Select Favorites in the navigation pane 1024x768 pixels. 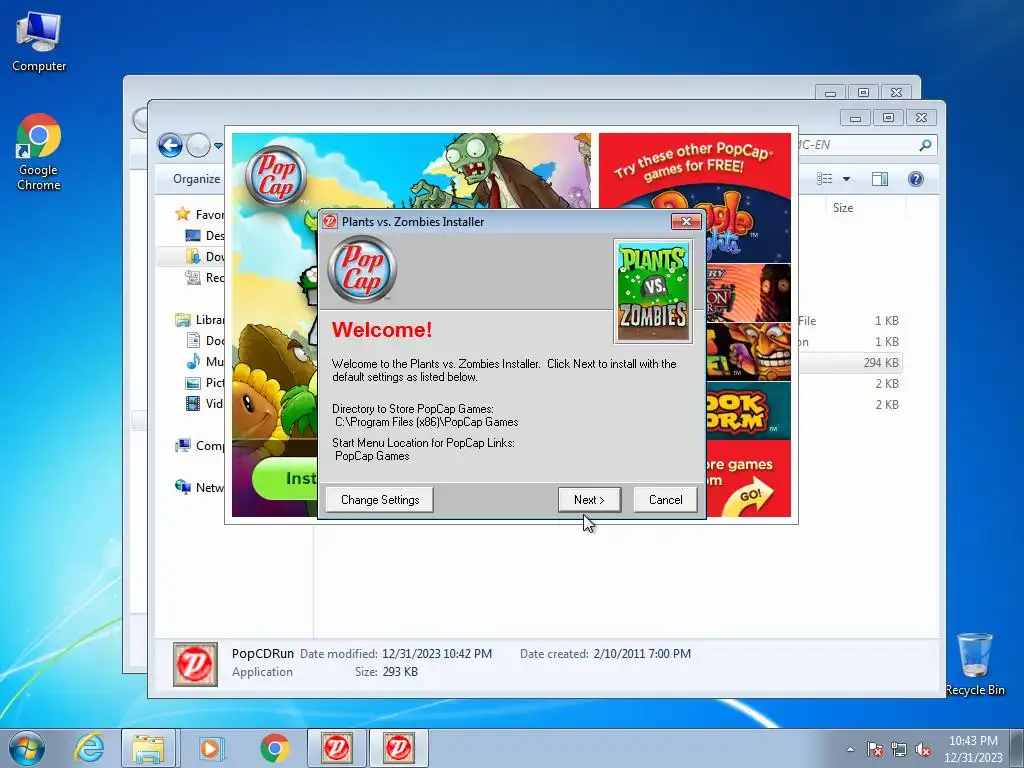point(199,214)
